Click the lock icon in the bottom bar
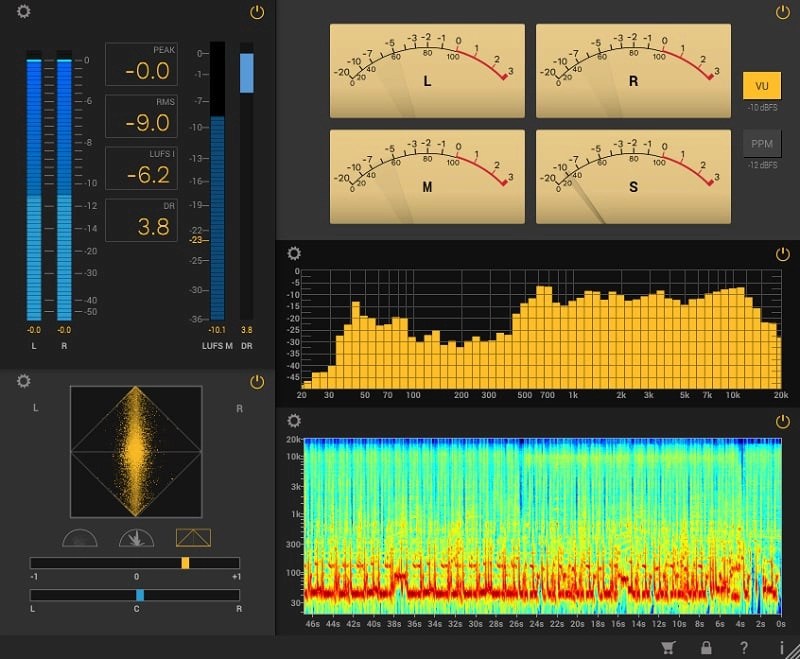Image resolution: width=800 pixels, height=659 pixels. point(704,646)
